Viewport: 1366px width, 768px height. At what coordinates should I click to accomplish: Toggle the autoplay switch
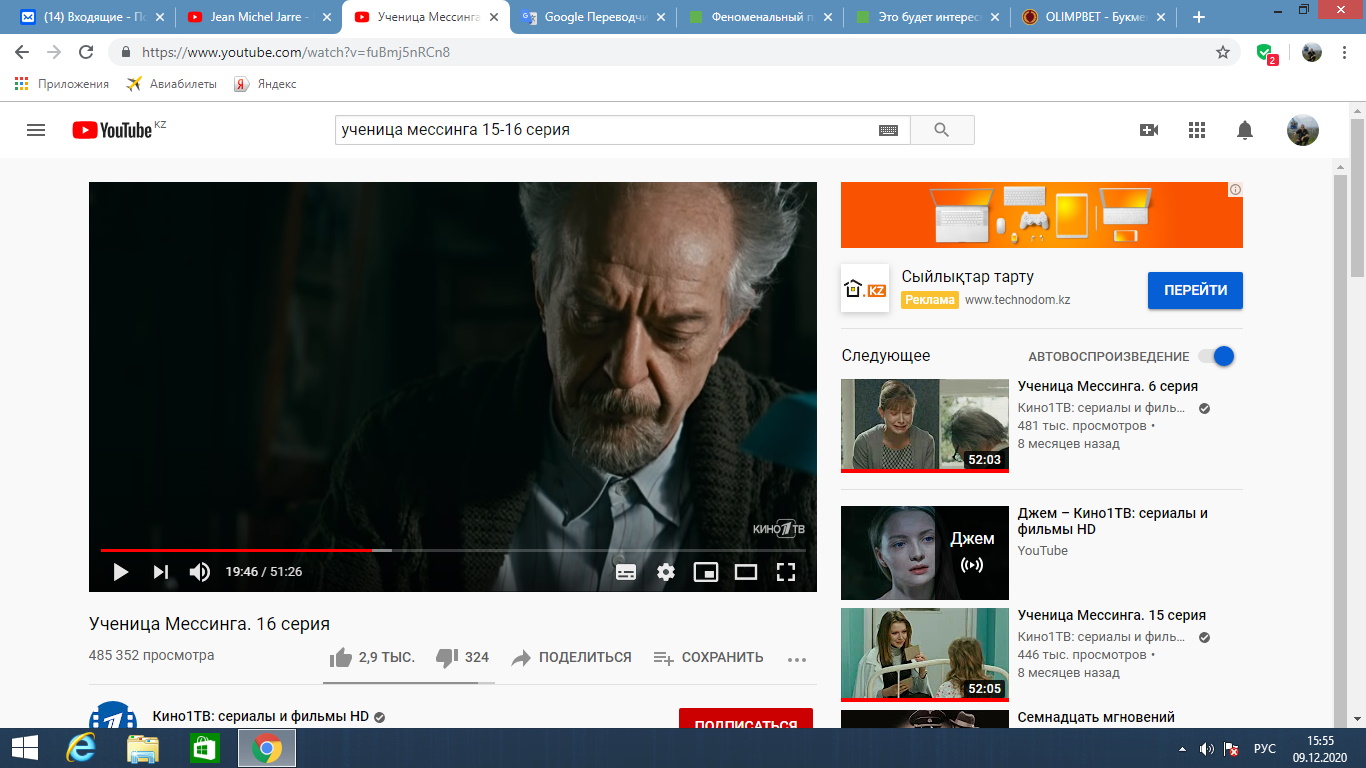[1216, 356]
